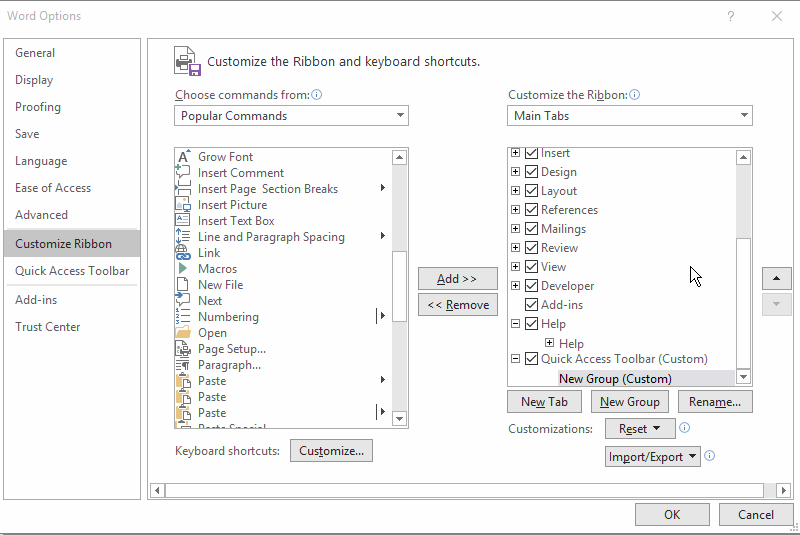
Task: Confirm changes with the OK button
Action: pos(672,515)
